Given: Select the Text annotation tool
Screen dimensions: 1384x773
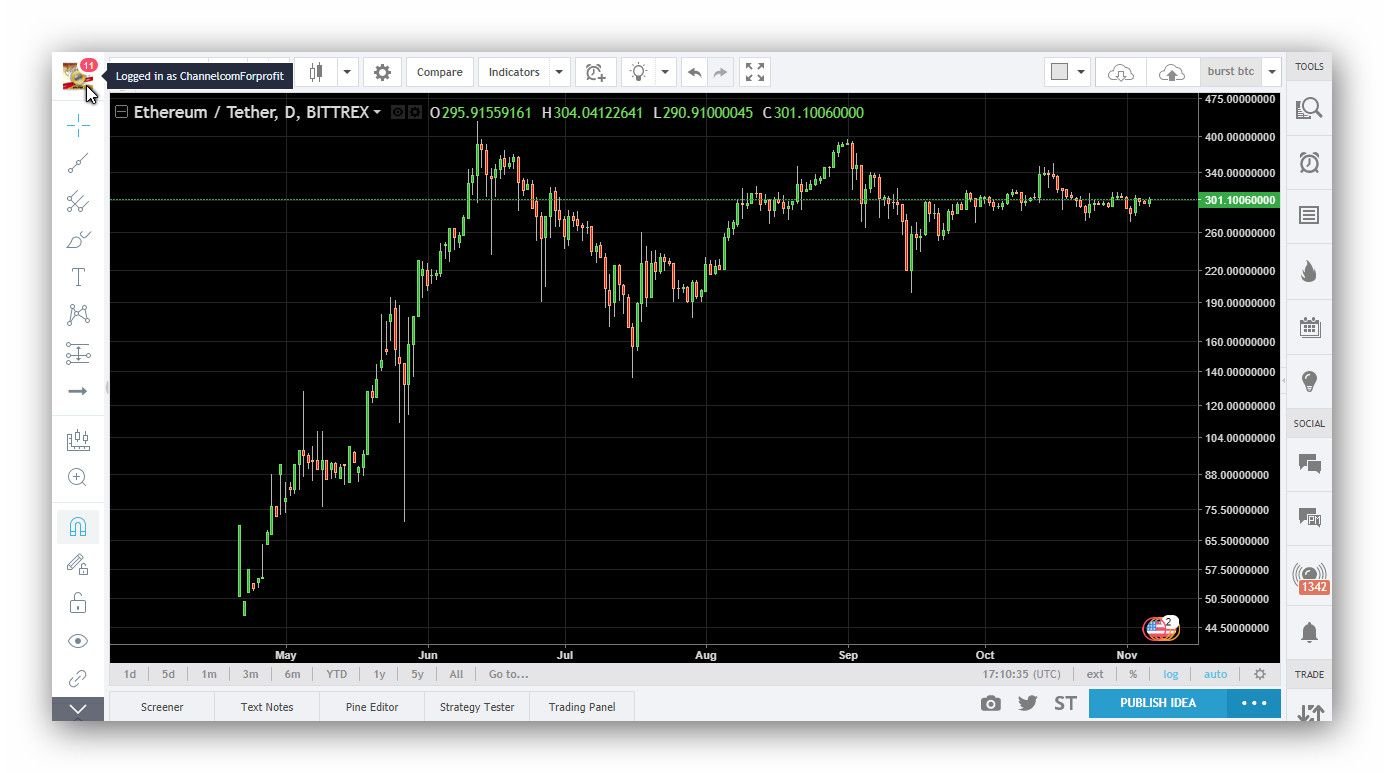Looking at the screenshot, I should click(x=78, y=277).
